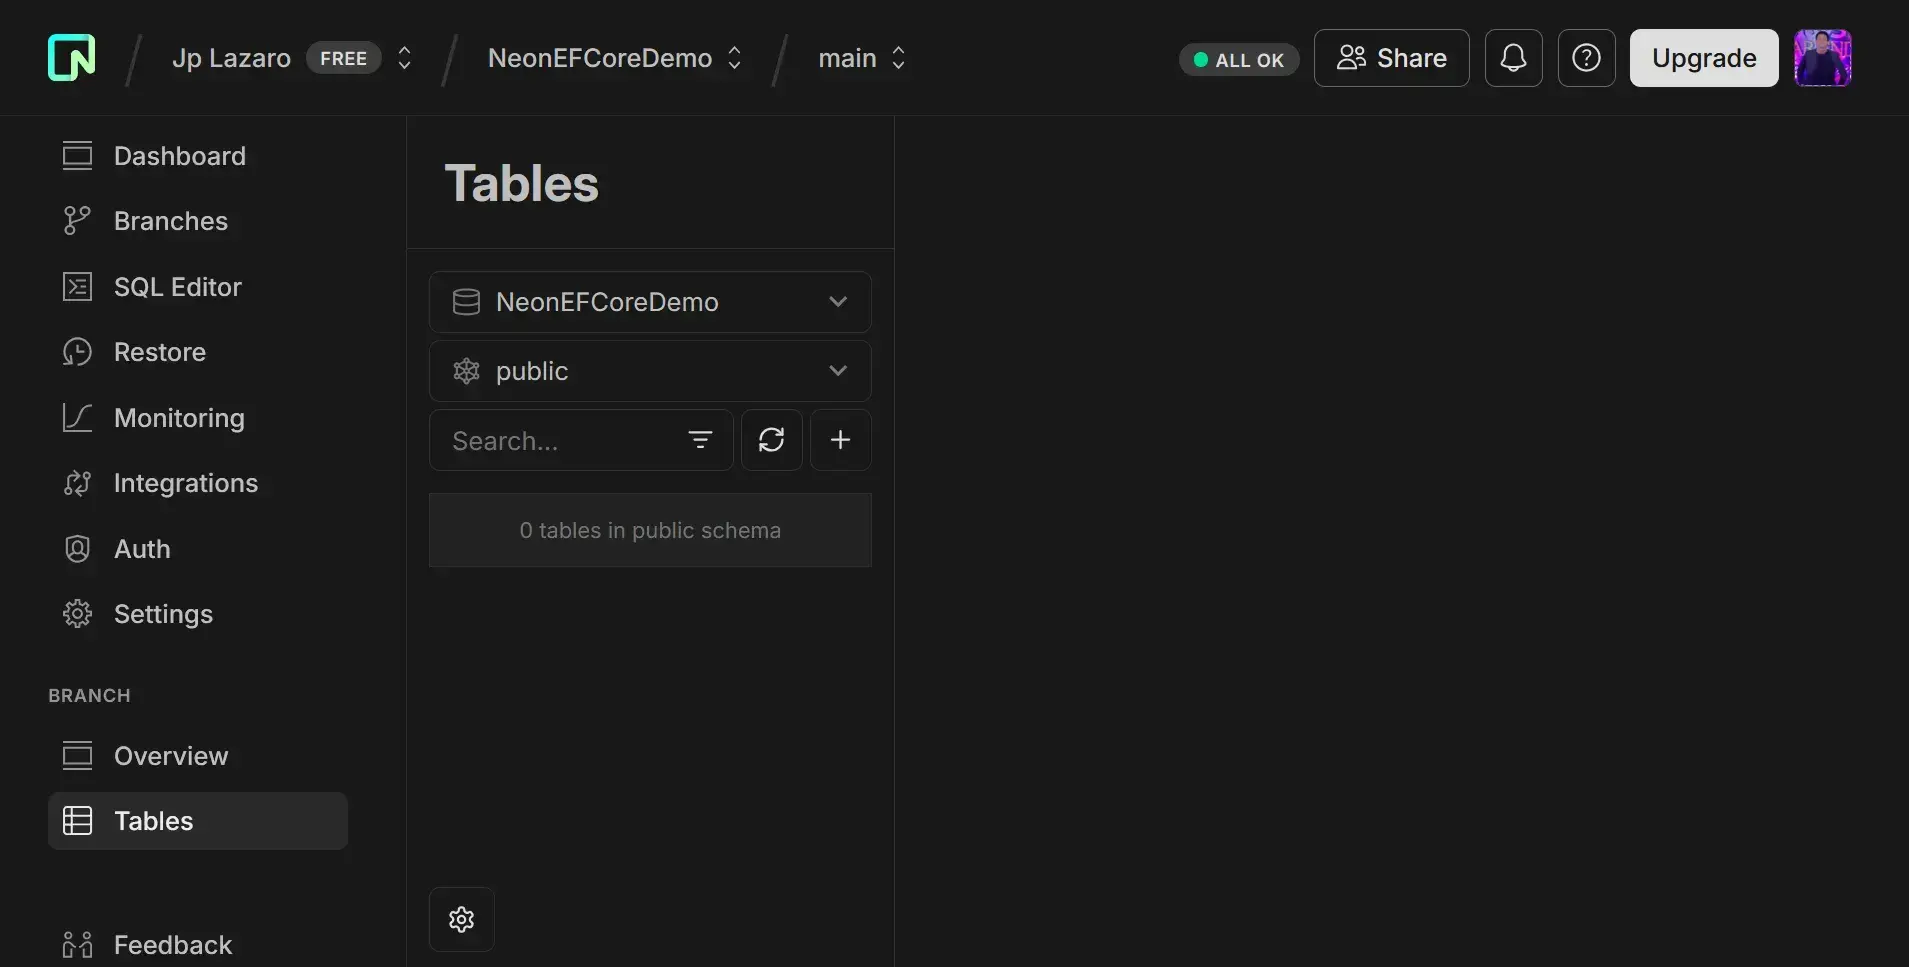This screenshot has height=967, width=1909.
Task: Click '0 tables in public schema' text
Action: pyautogui.click(x=650, y=530)
